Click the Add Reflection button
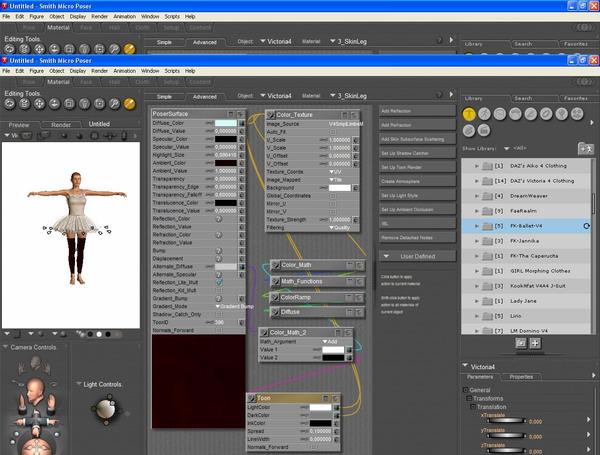Screen dimensions: 600x455 [x=417, y=111]
